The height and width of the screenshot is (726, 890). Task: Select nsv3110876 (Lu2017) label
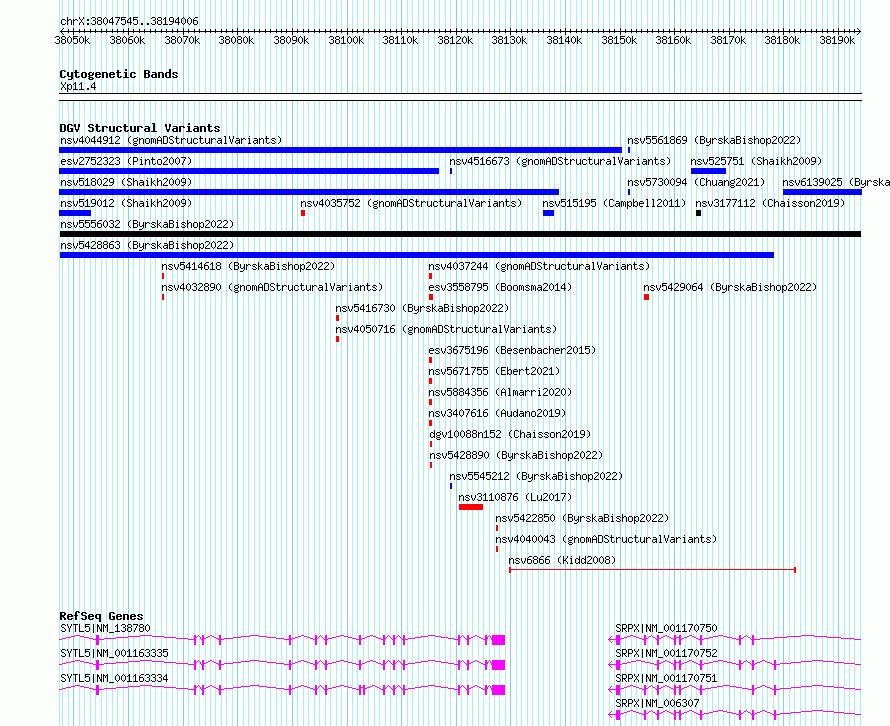tap(515, 497)
